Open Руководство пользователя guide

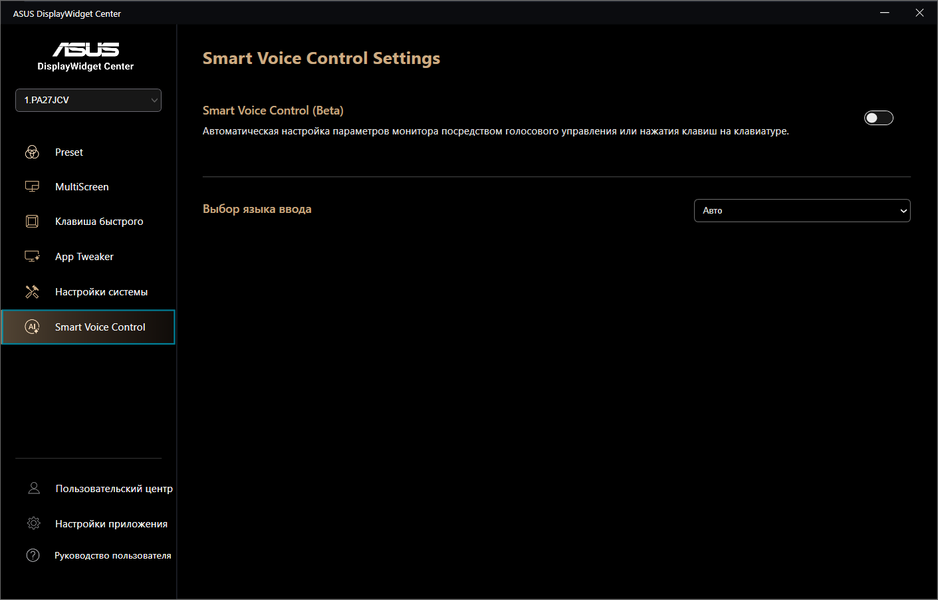coord(113,555)
